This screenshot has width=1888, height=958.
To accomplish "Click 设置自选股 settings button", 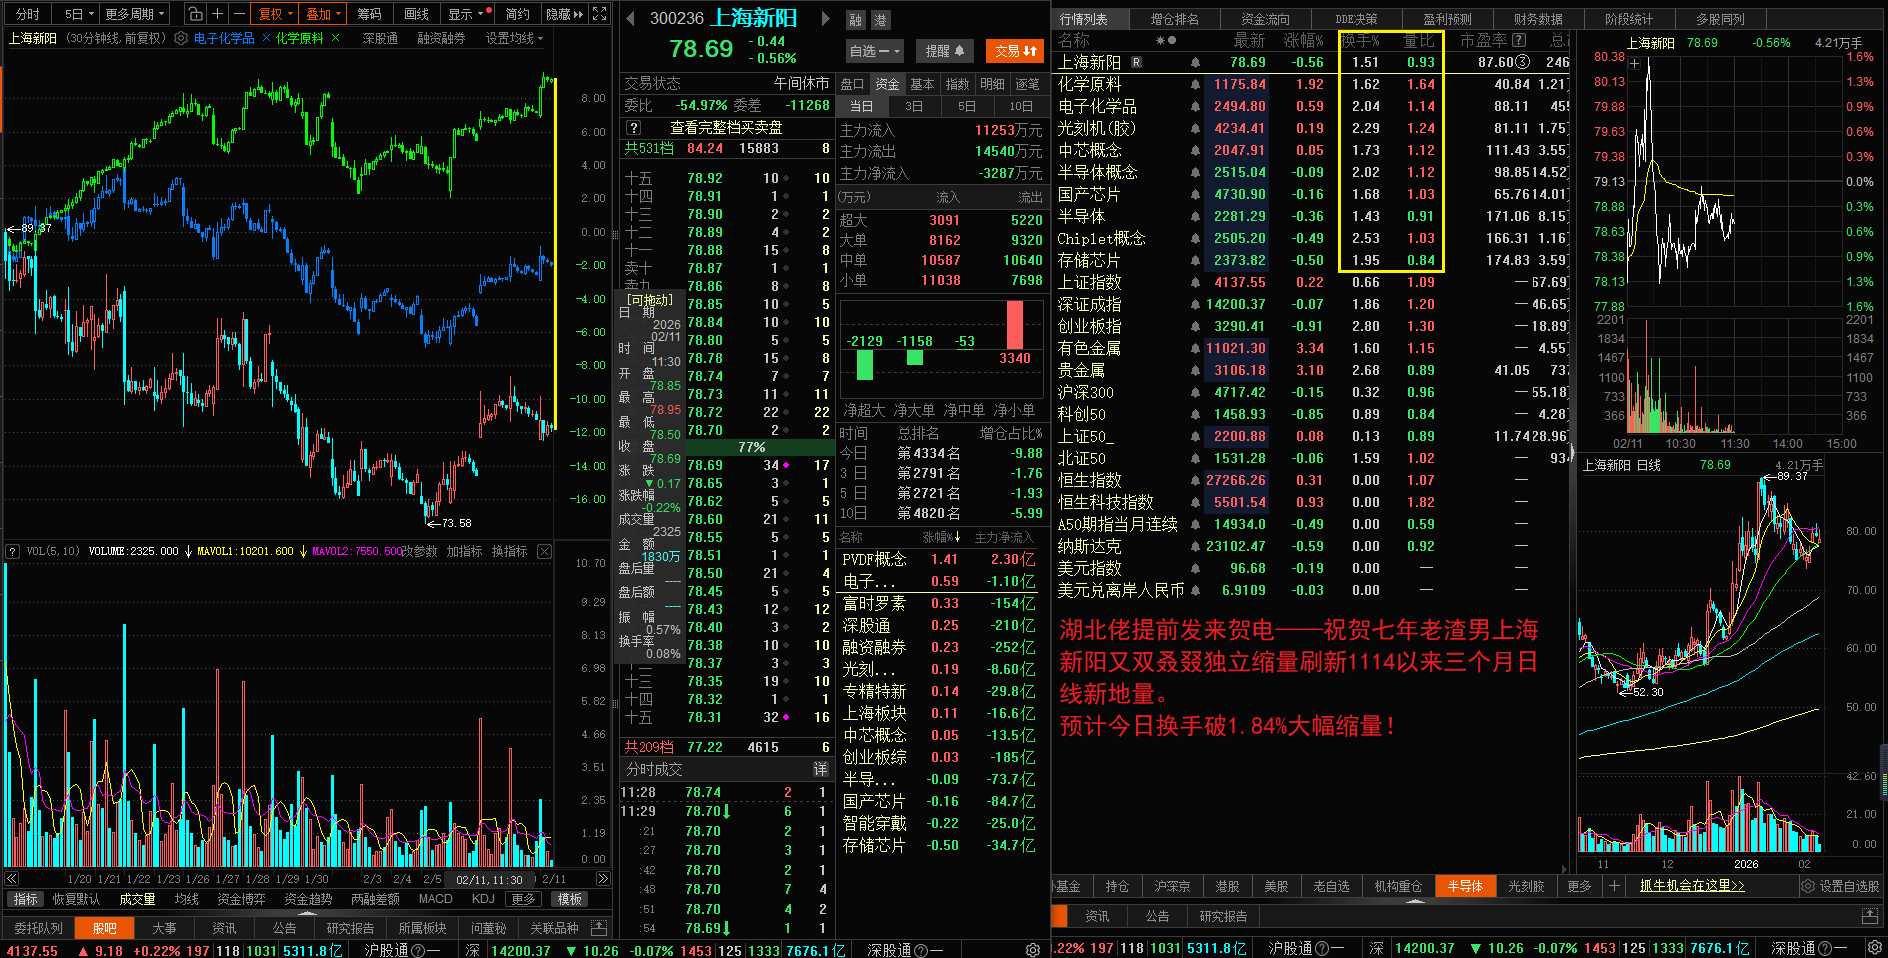I will [x=1840, y=886].
